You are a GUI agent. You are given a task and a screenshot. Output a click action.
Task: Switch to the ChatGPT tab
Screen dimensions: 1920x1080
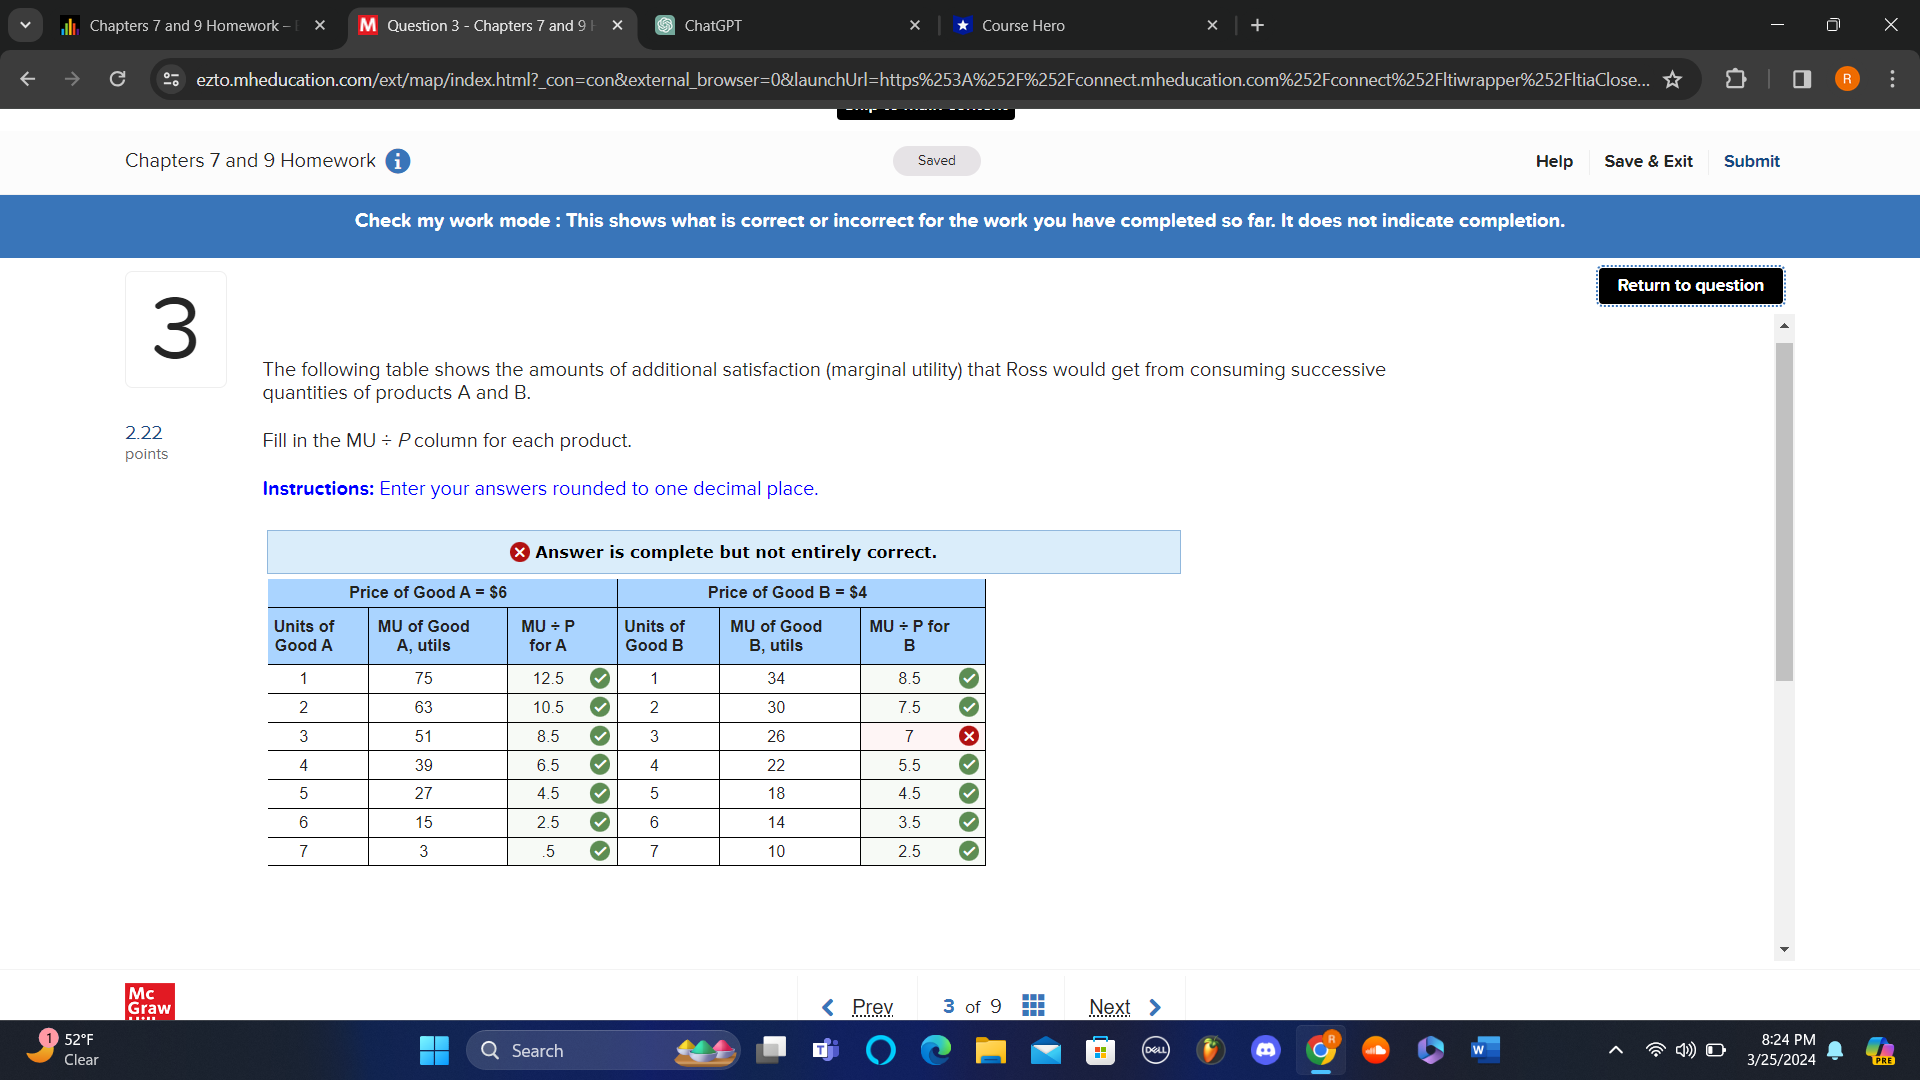click(712, 25)
